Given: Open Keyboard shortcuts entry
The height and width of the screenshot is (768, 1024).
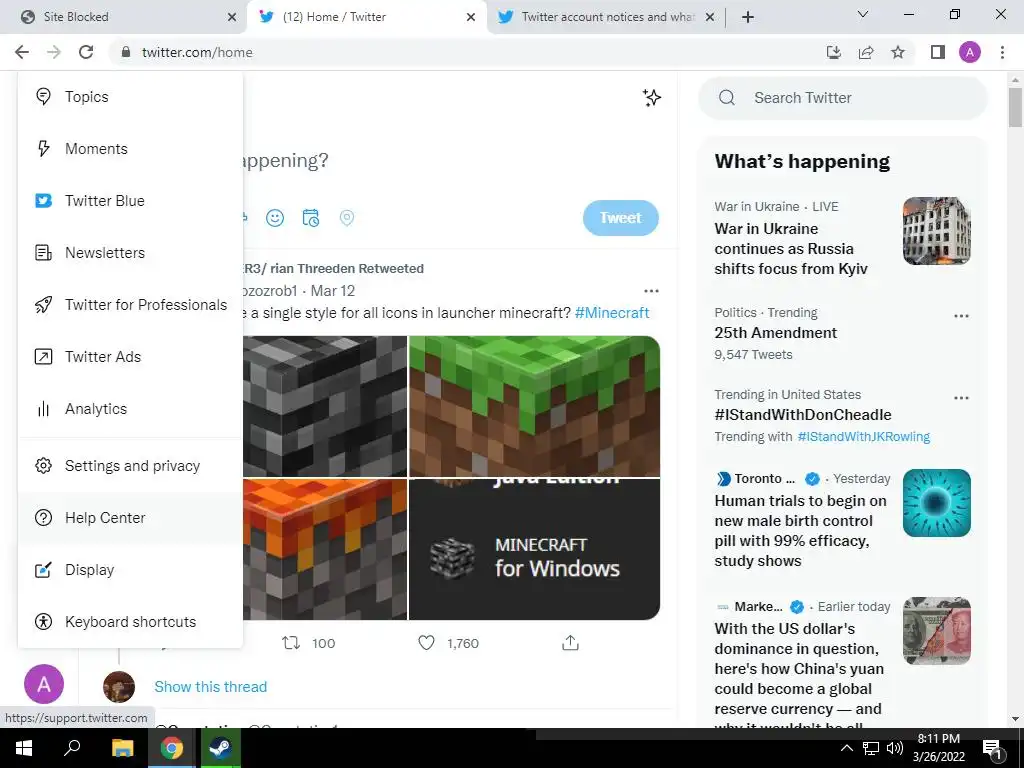Looking at the screenshot, I should (131, 622).
